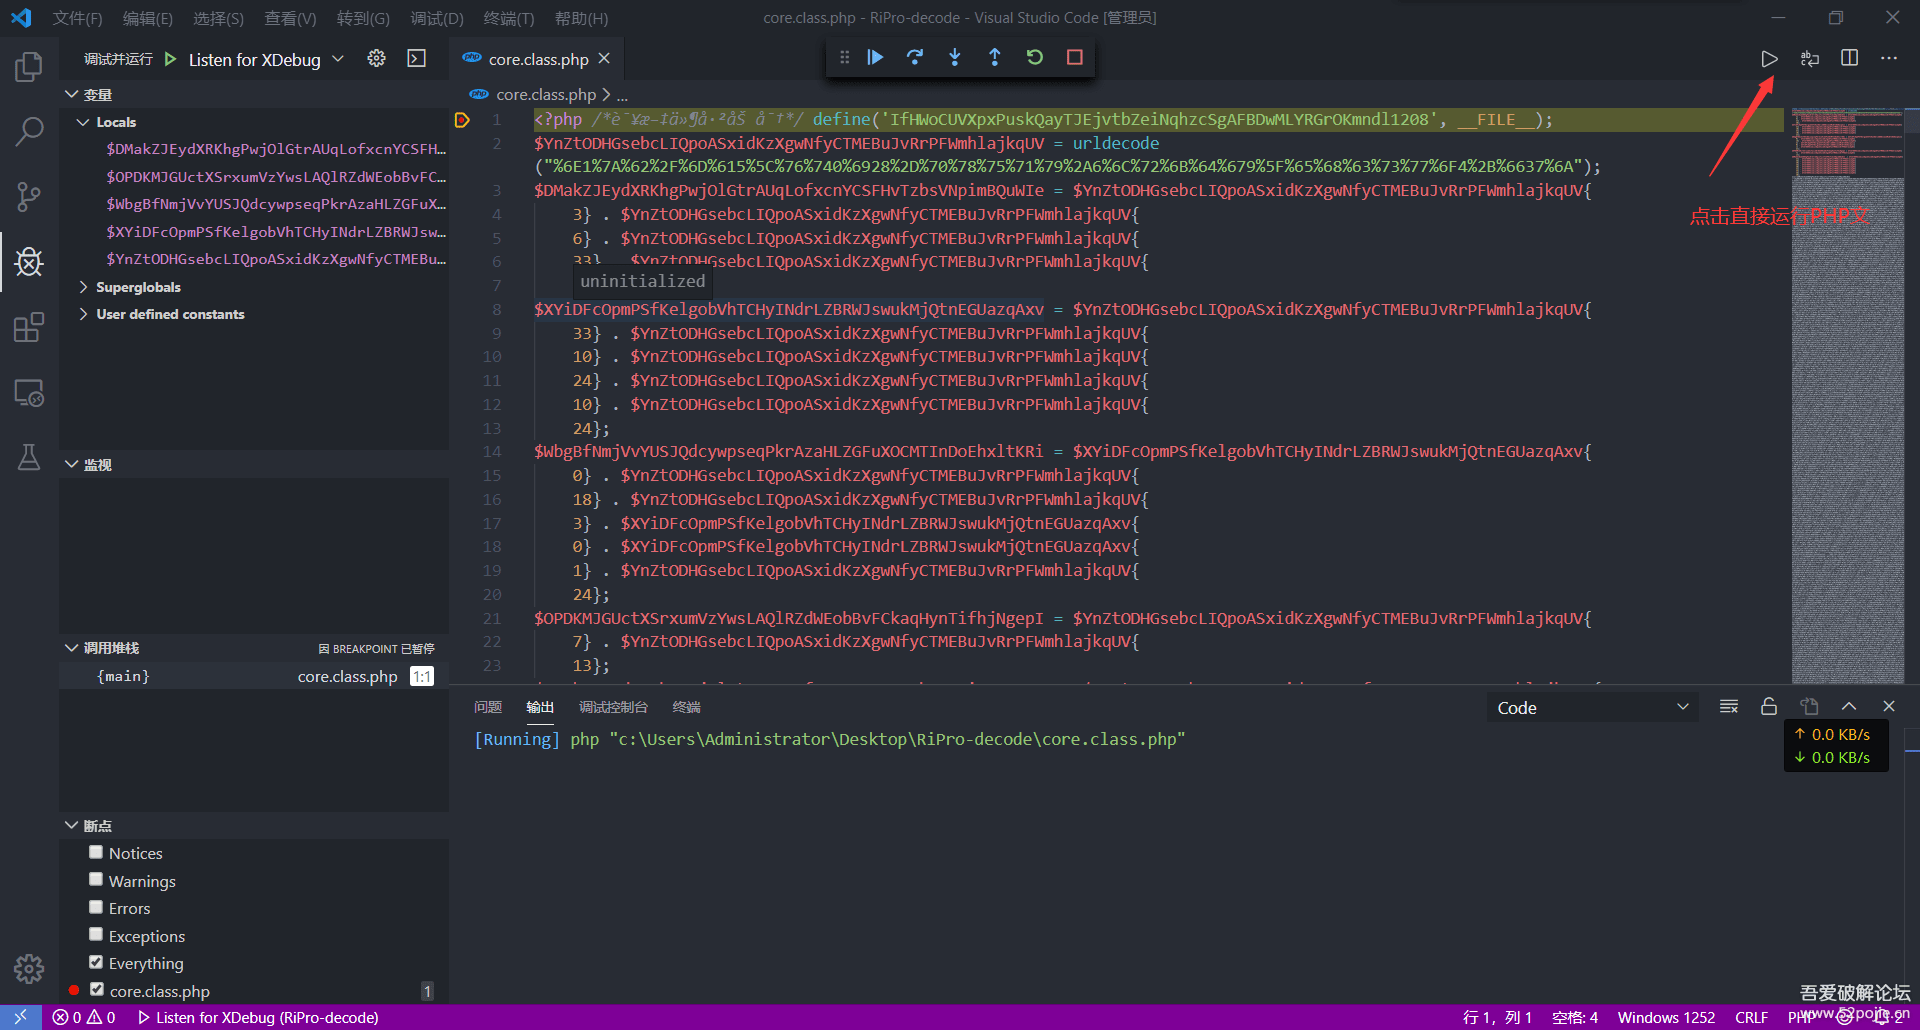
Task: Open the Code output channel dropdown
Action: coord(1592,708)
